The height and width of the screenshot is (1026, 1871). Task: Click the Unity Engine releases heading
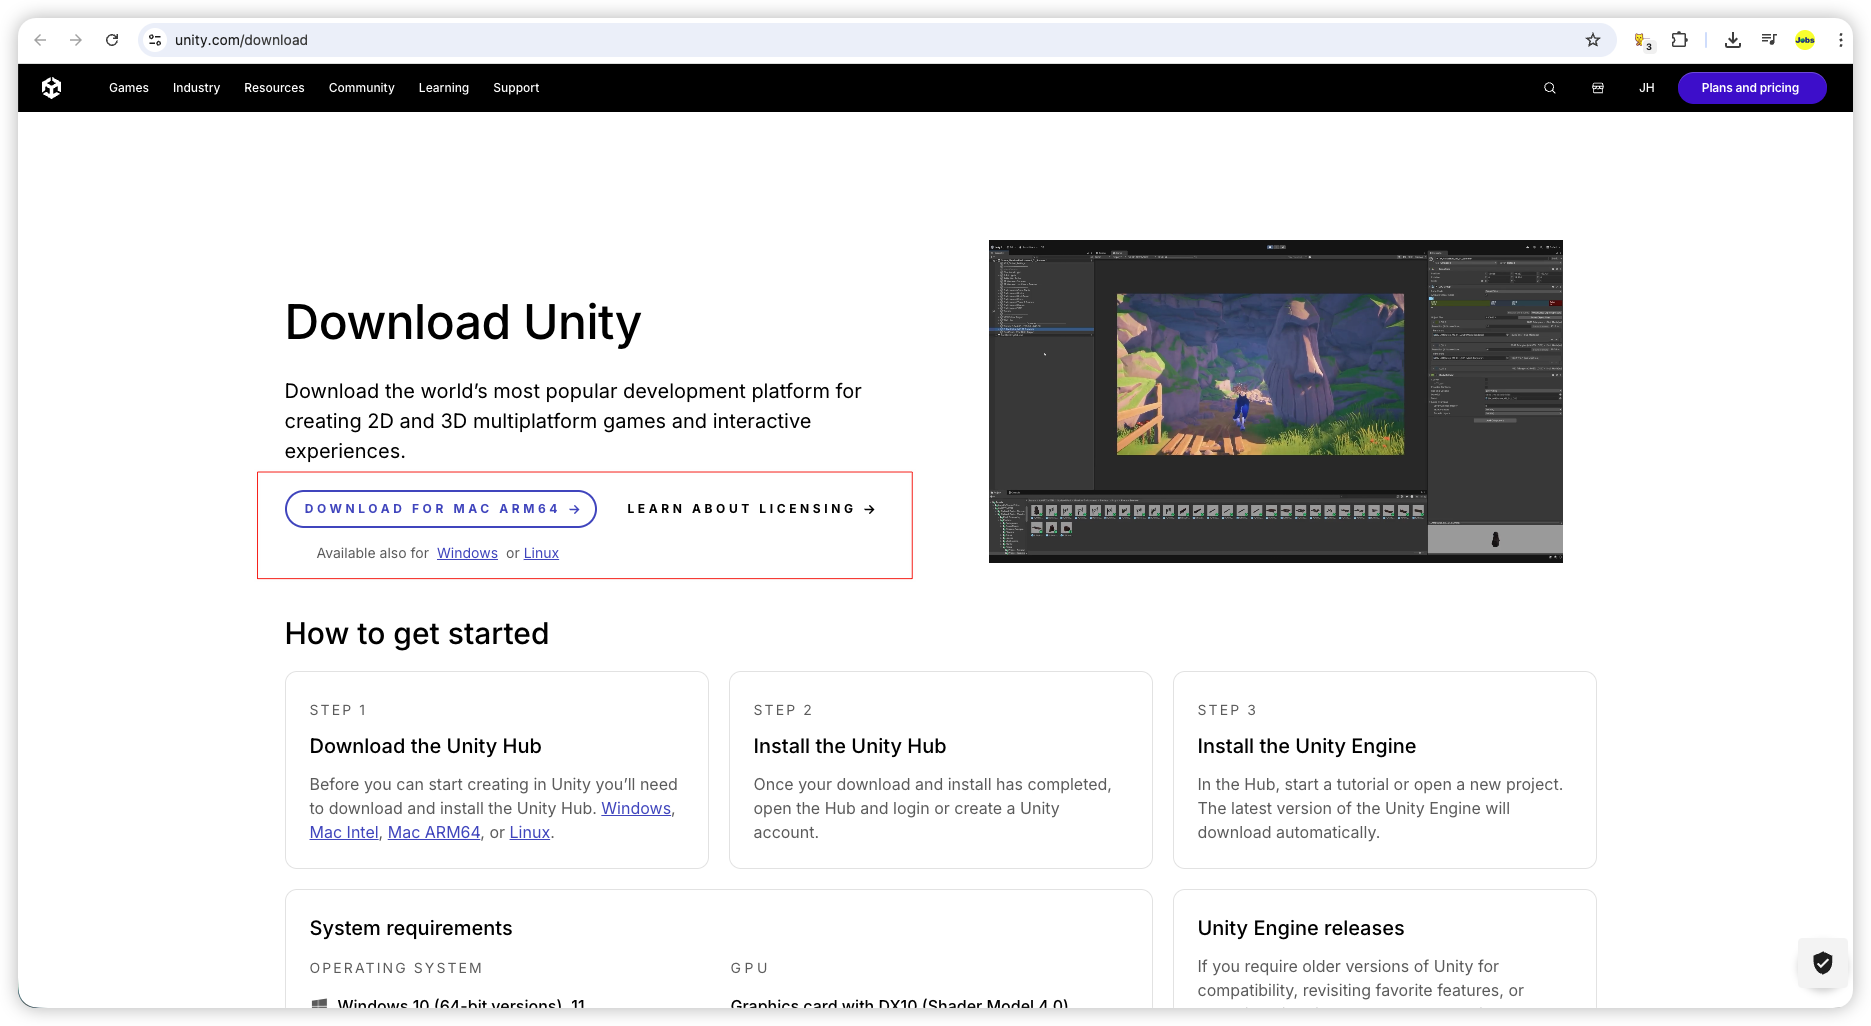click(1301, 928)
